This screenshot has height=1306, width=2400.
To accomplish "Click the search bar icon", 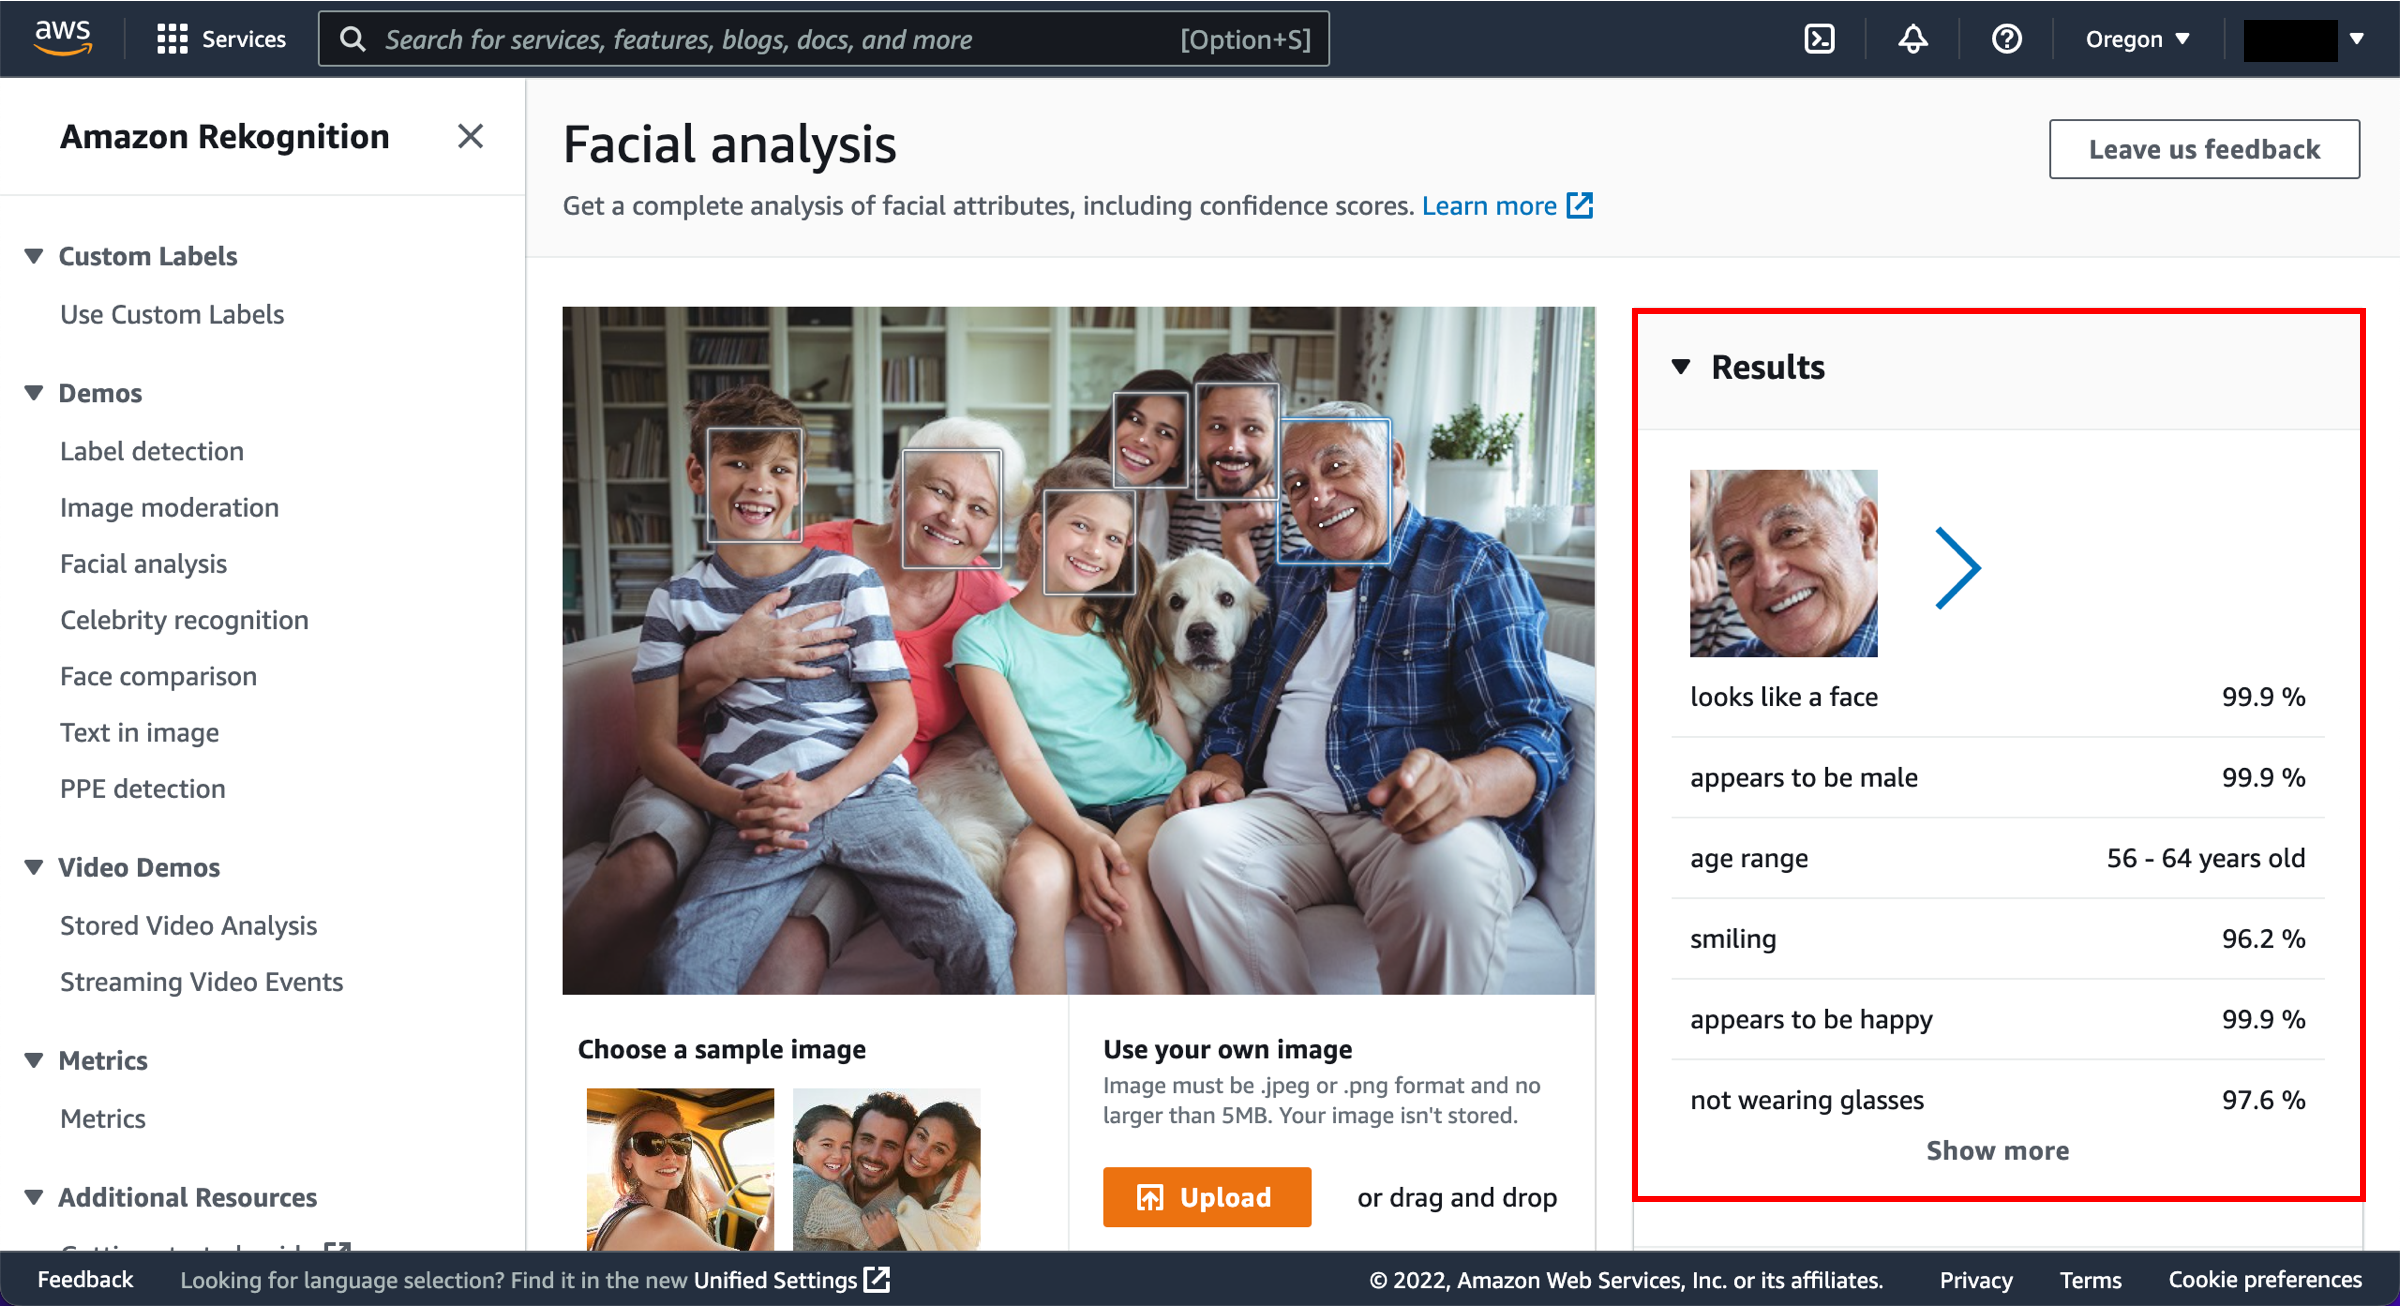I will [355, 40].
